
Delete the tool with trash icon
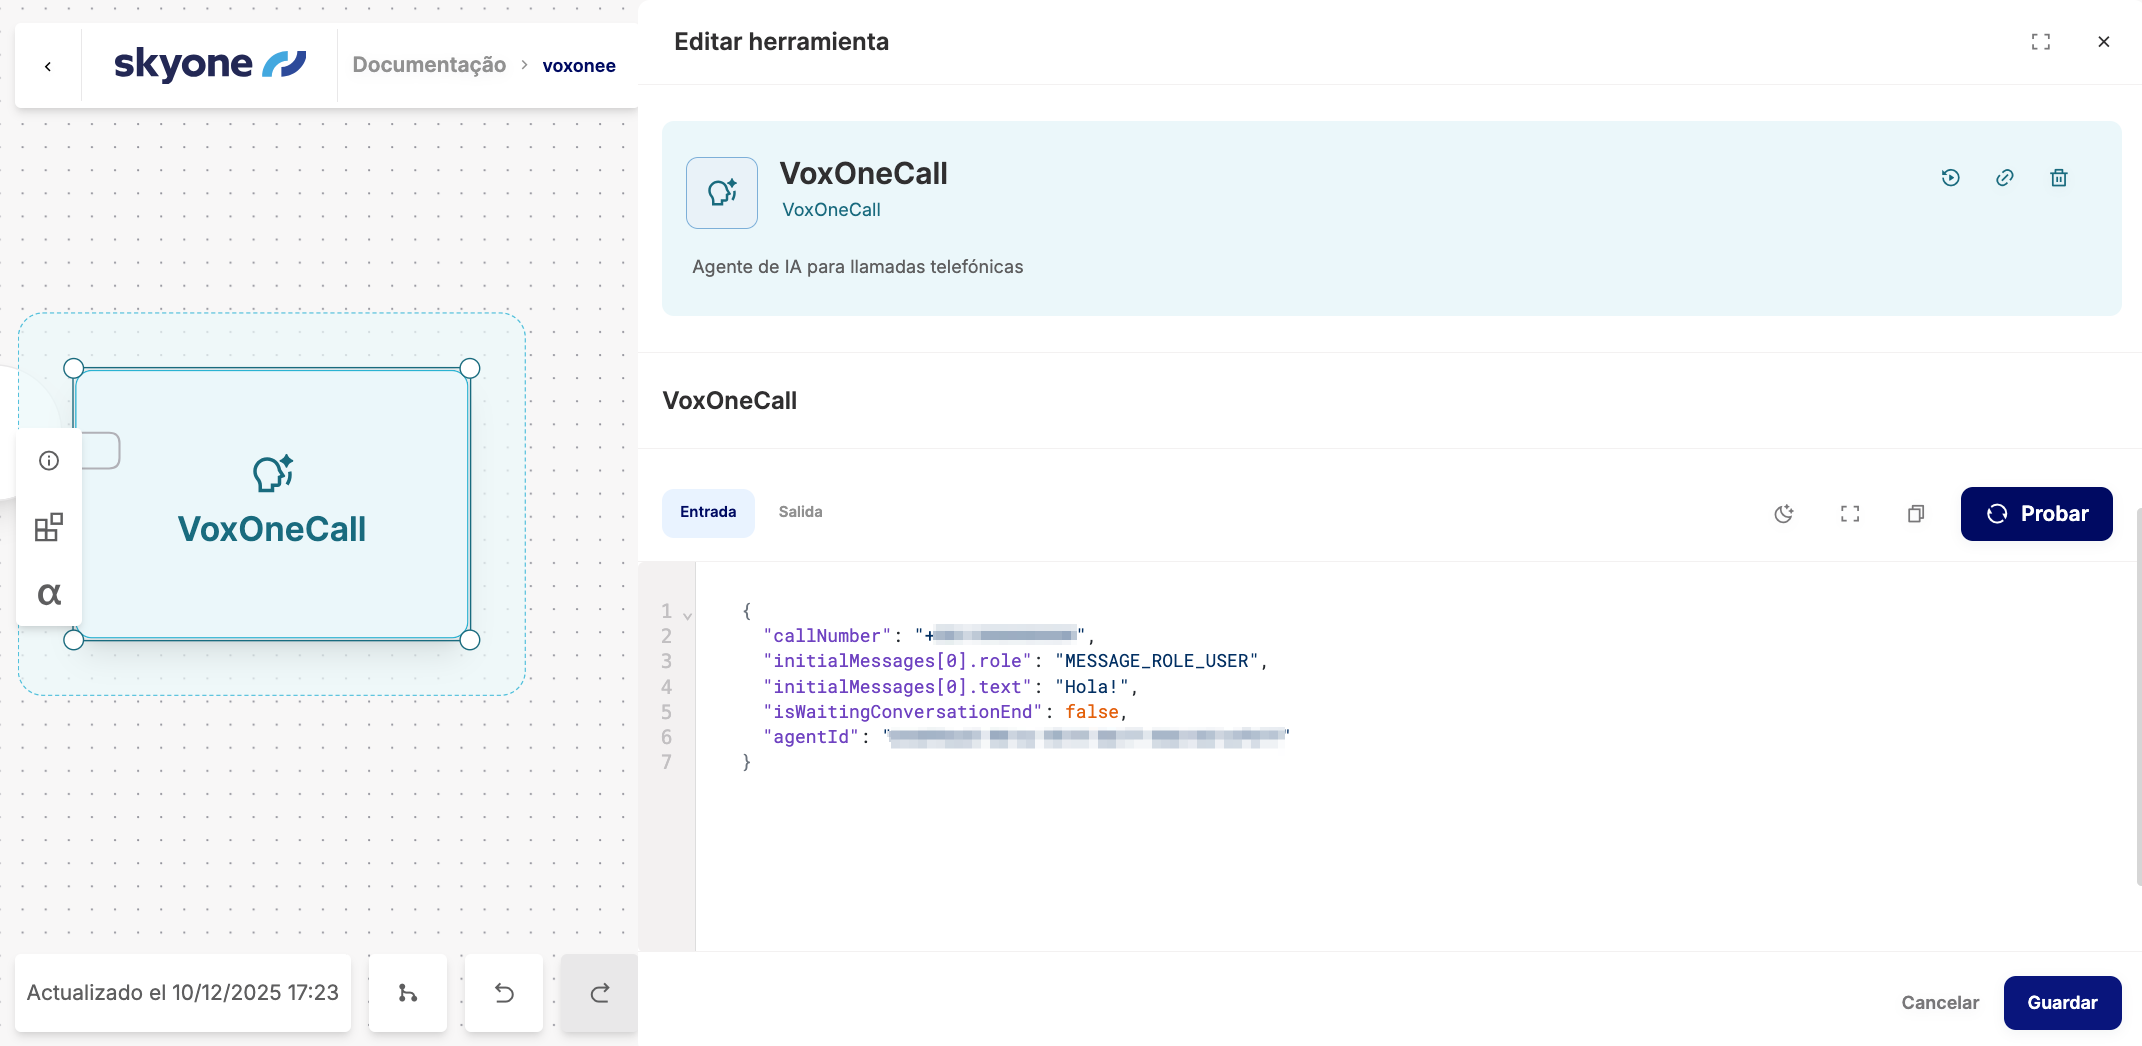click(x=2058, y=178)
